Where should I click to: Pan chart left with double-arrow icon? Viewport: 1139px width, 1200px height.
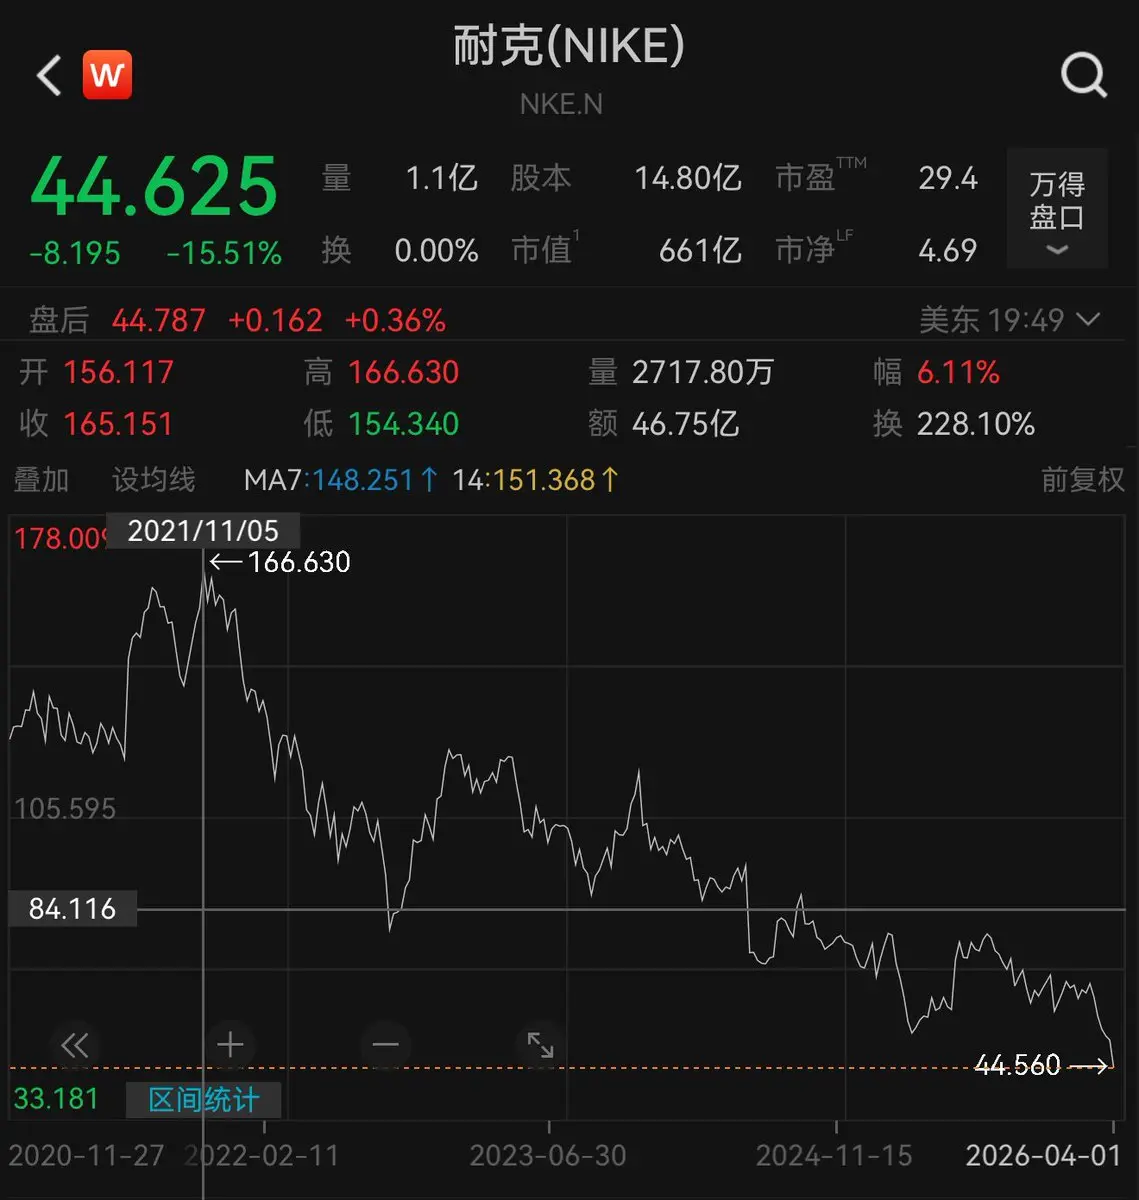coord(74,1046)
